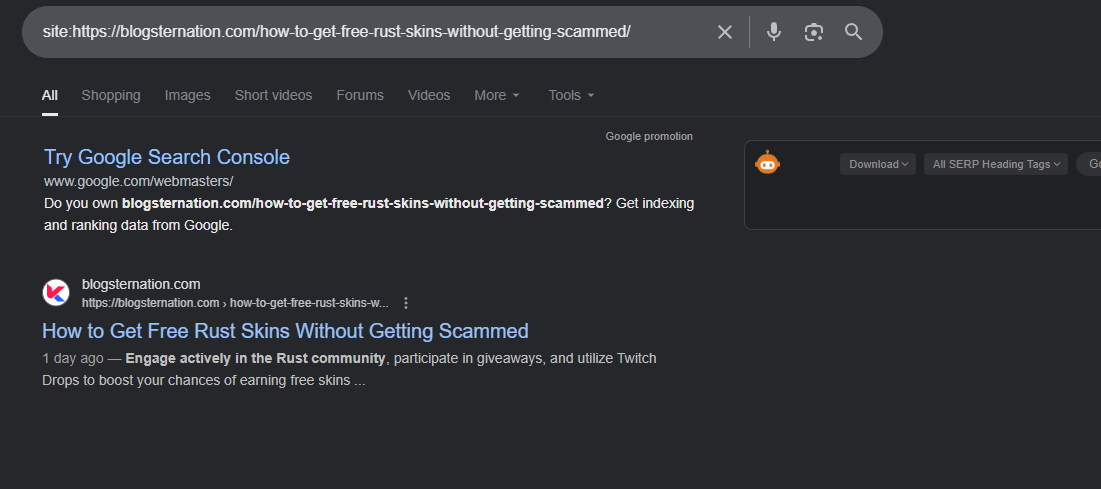Open the How to Get Free Rust Skins result

(285, 331)
